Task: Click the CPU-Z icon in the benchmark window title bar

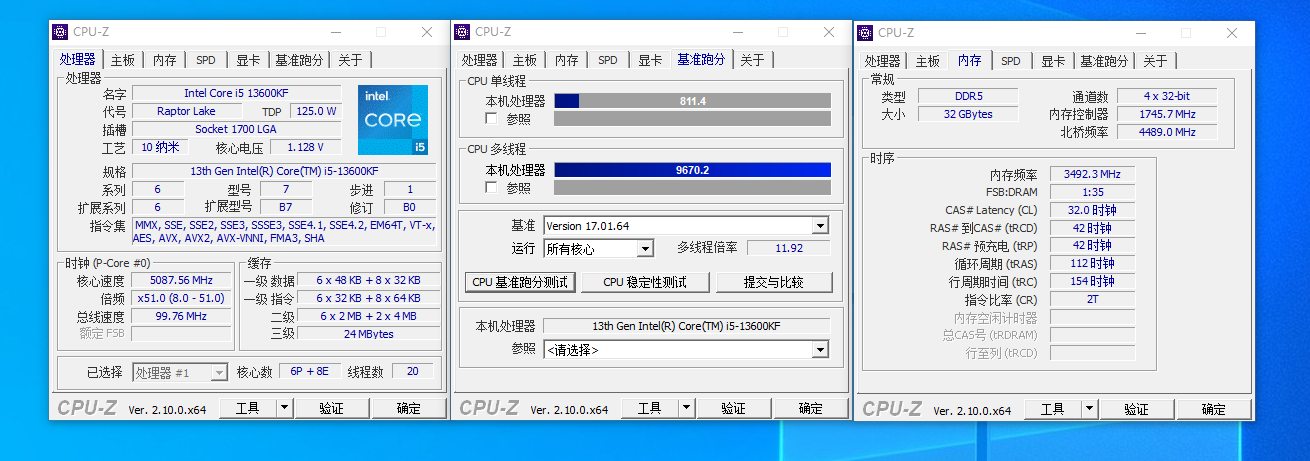Action: pos(463,32)
